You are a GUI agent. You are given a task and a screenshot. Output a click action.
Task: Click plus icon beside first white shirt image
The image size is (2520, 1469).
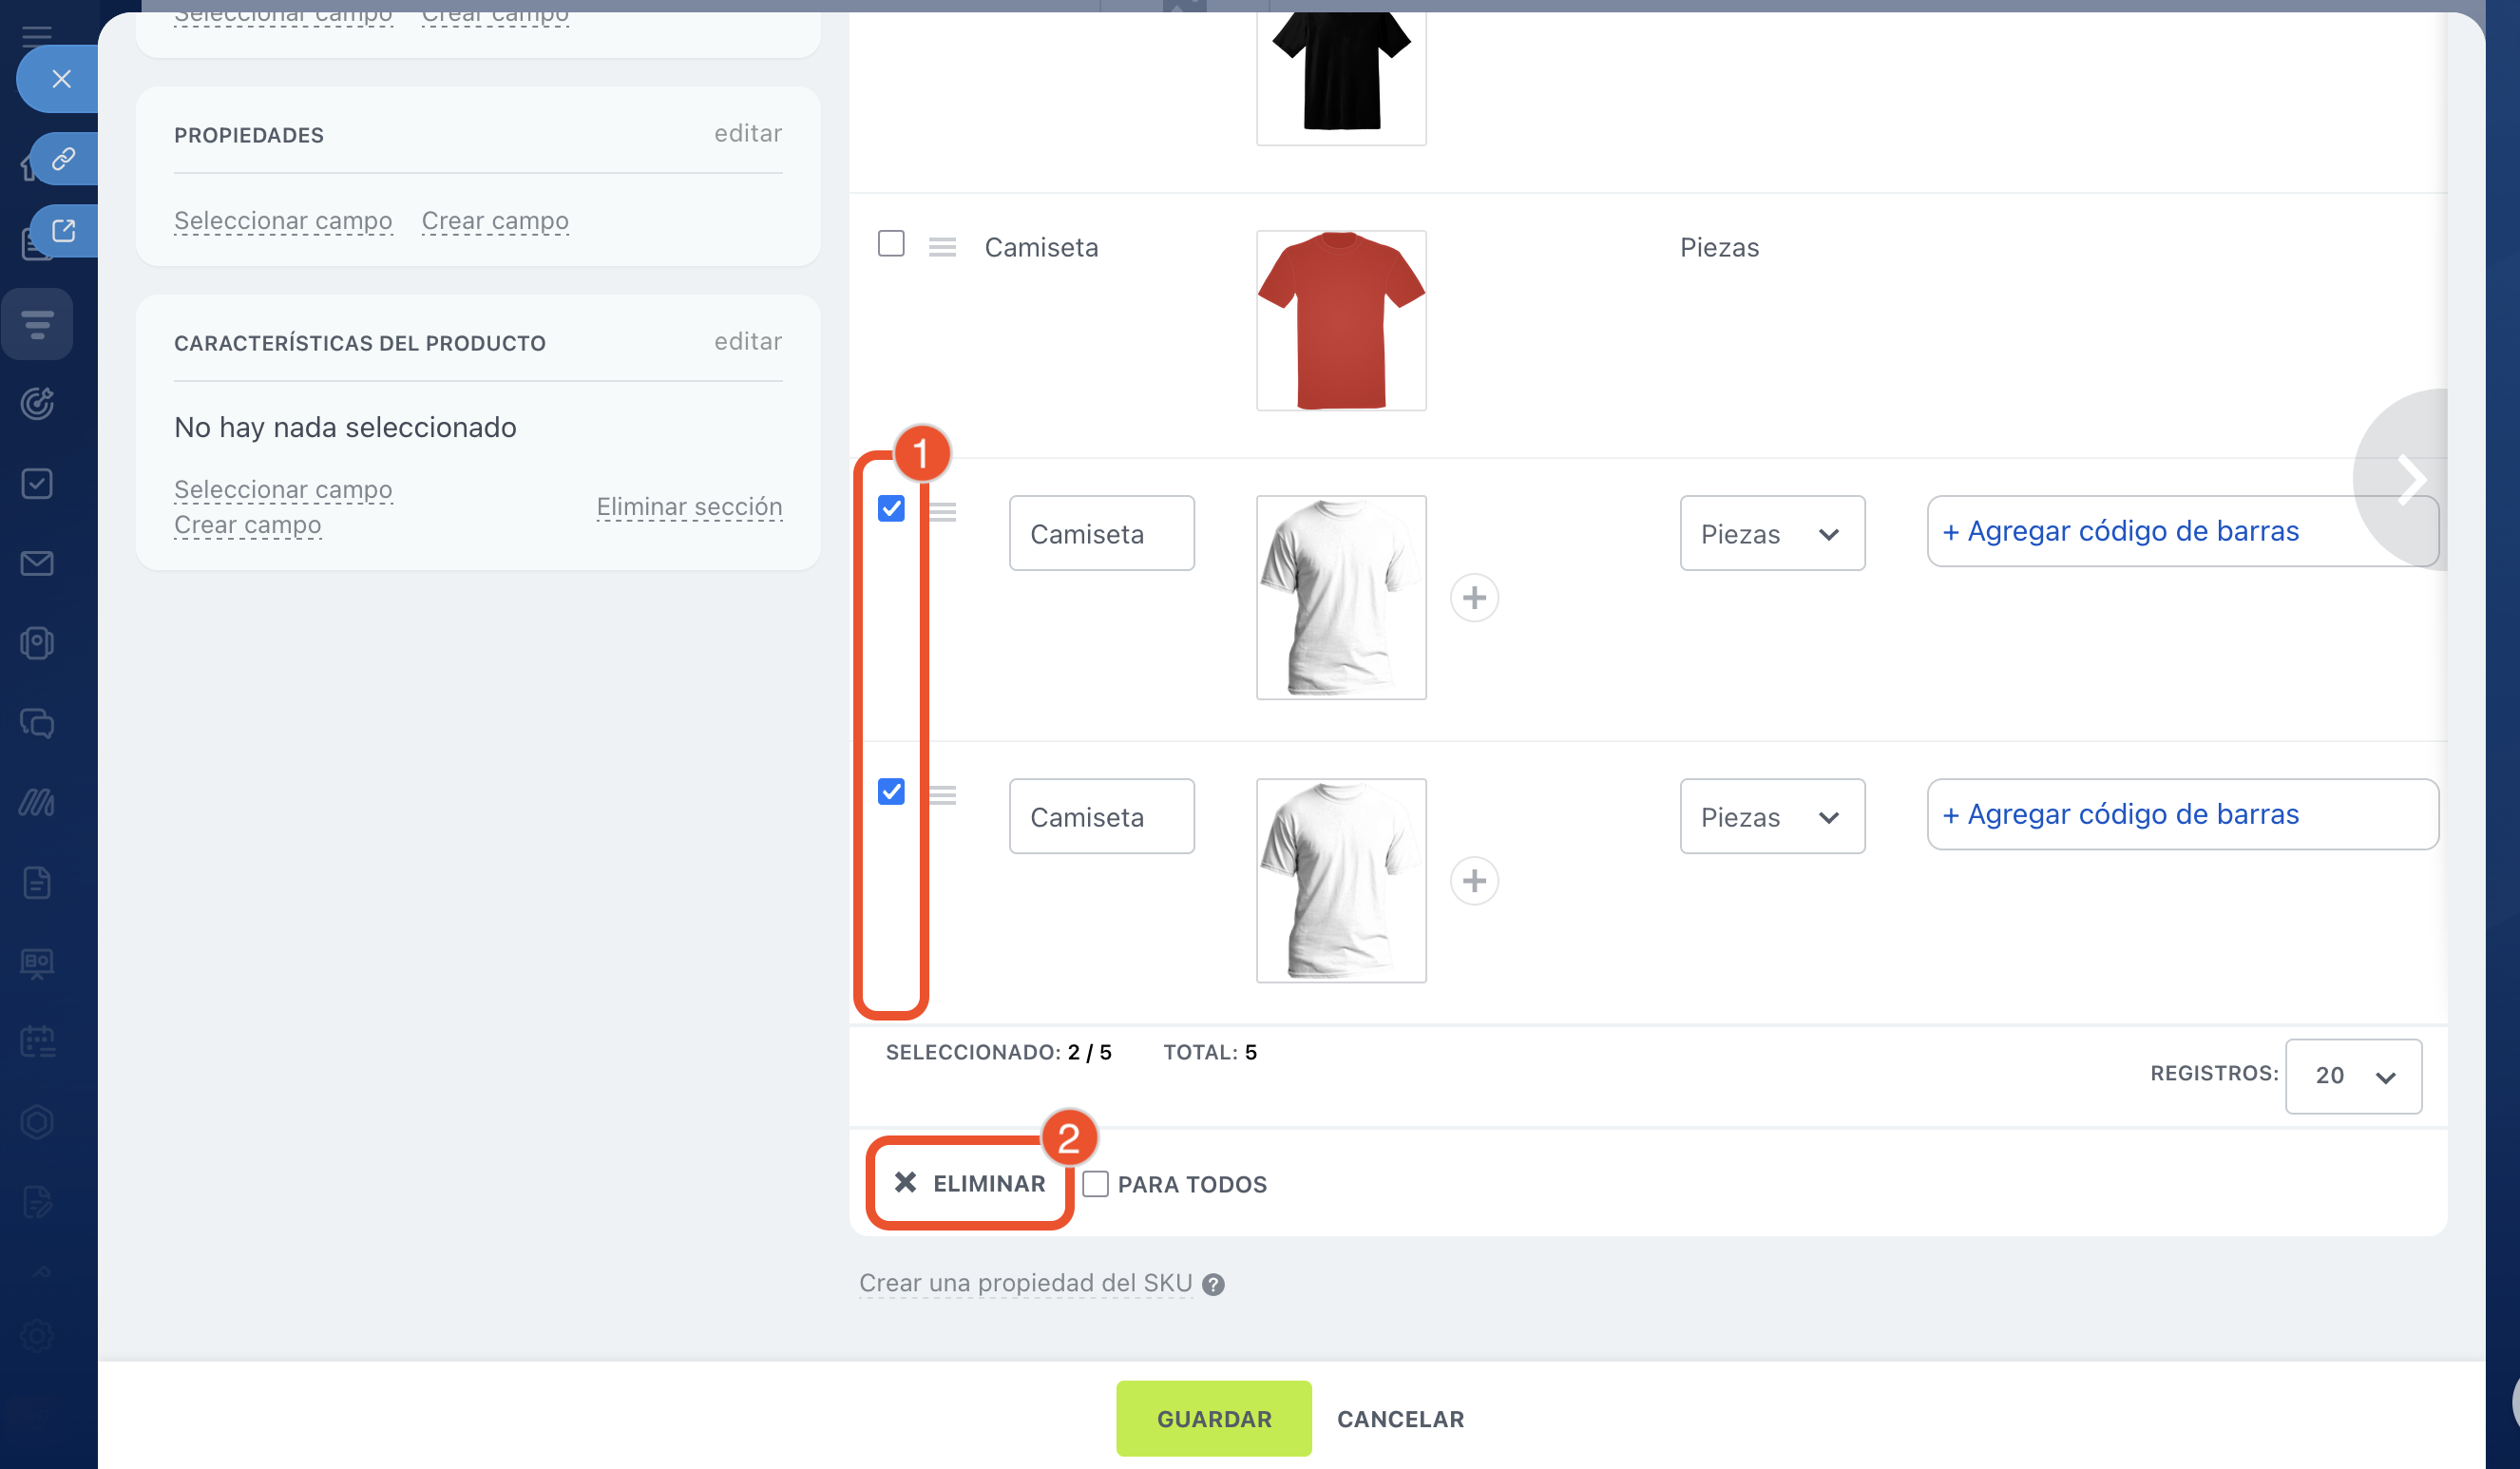[x=1474, y=598]
